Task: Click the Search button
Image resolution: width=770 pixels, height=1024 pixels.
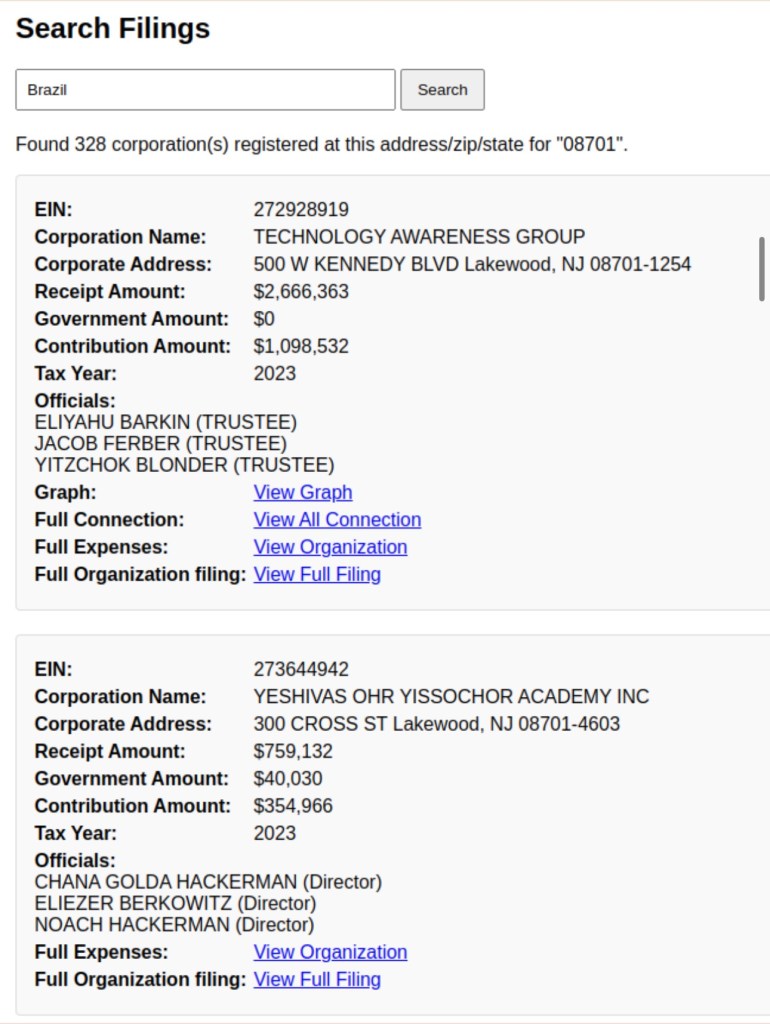Action: 442,90
